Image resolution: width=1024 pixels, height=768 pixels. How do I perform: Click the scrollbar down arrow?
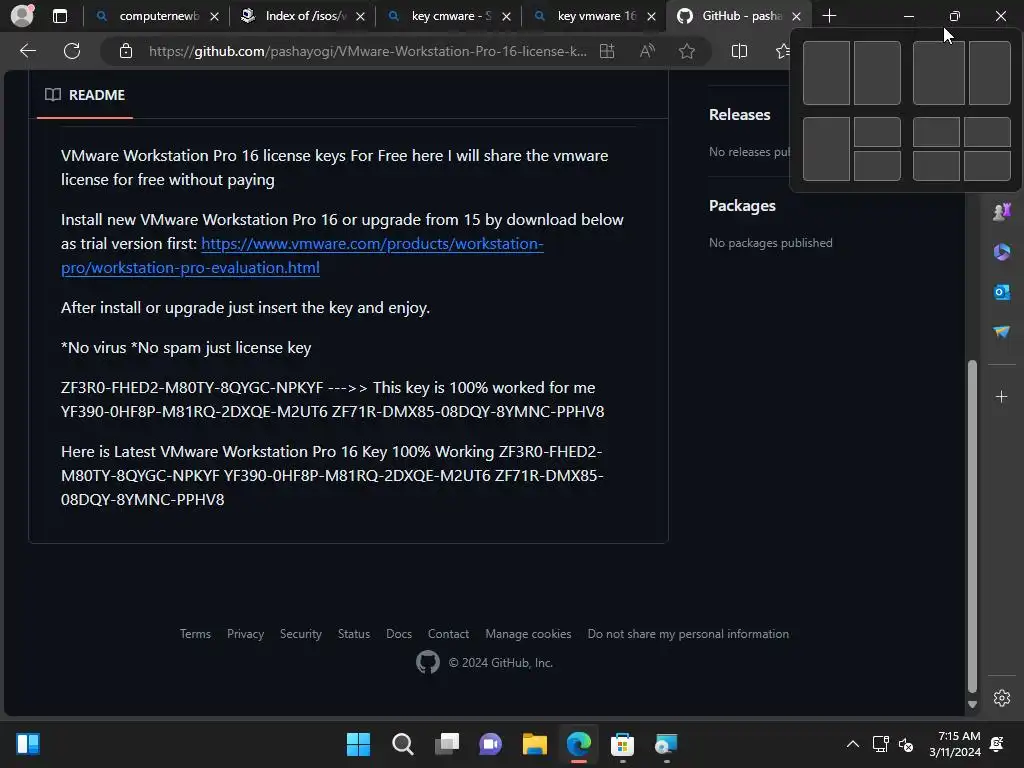click(x=972, y=705)
